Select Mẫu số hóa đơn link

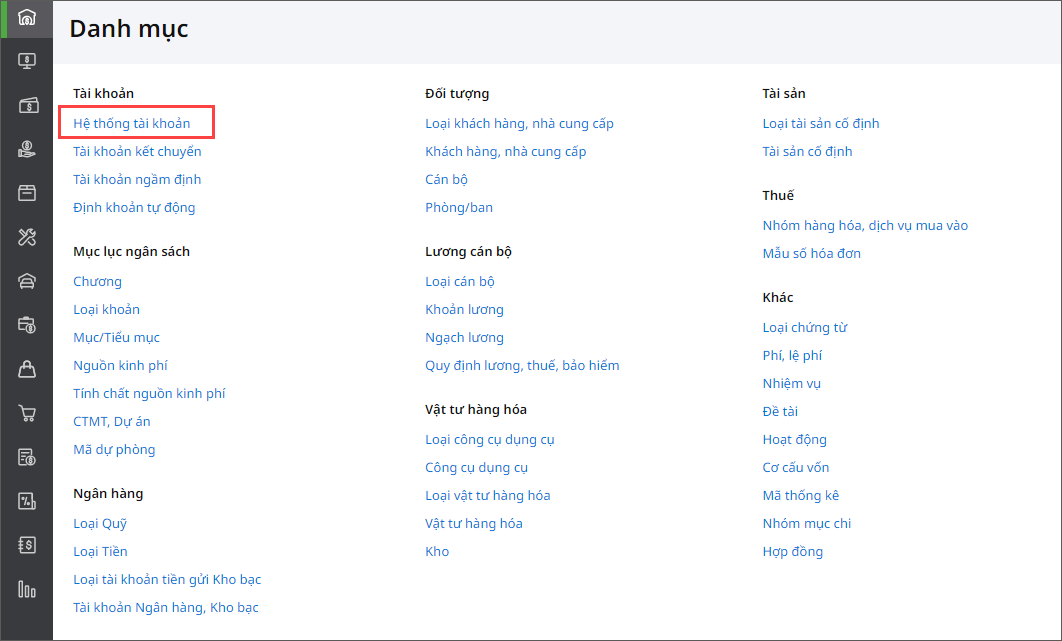coord(811,253)
